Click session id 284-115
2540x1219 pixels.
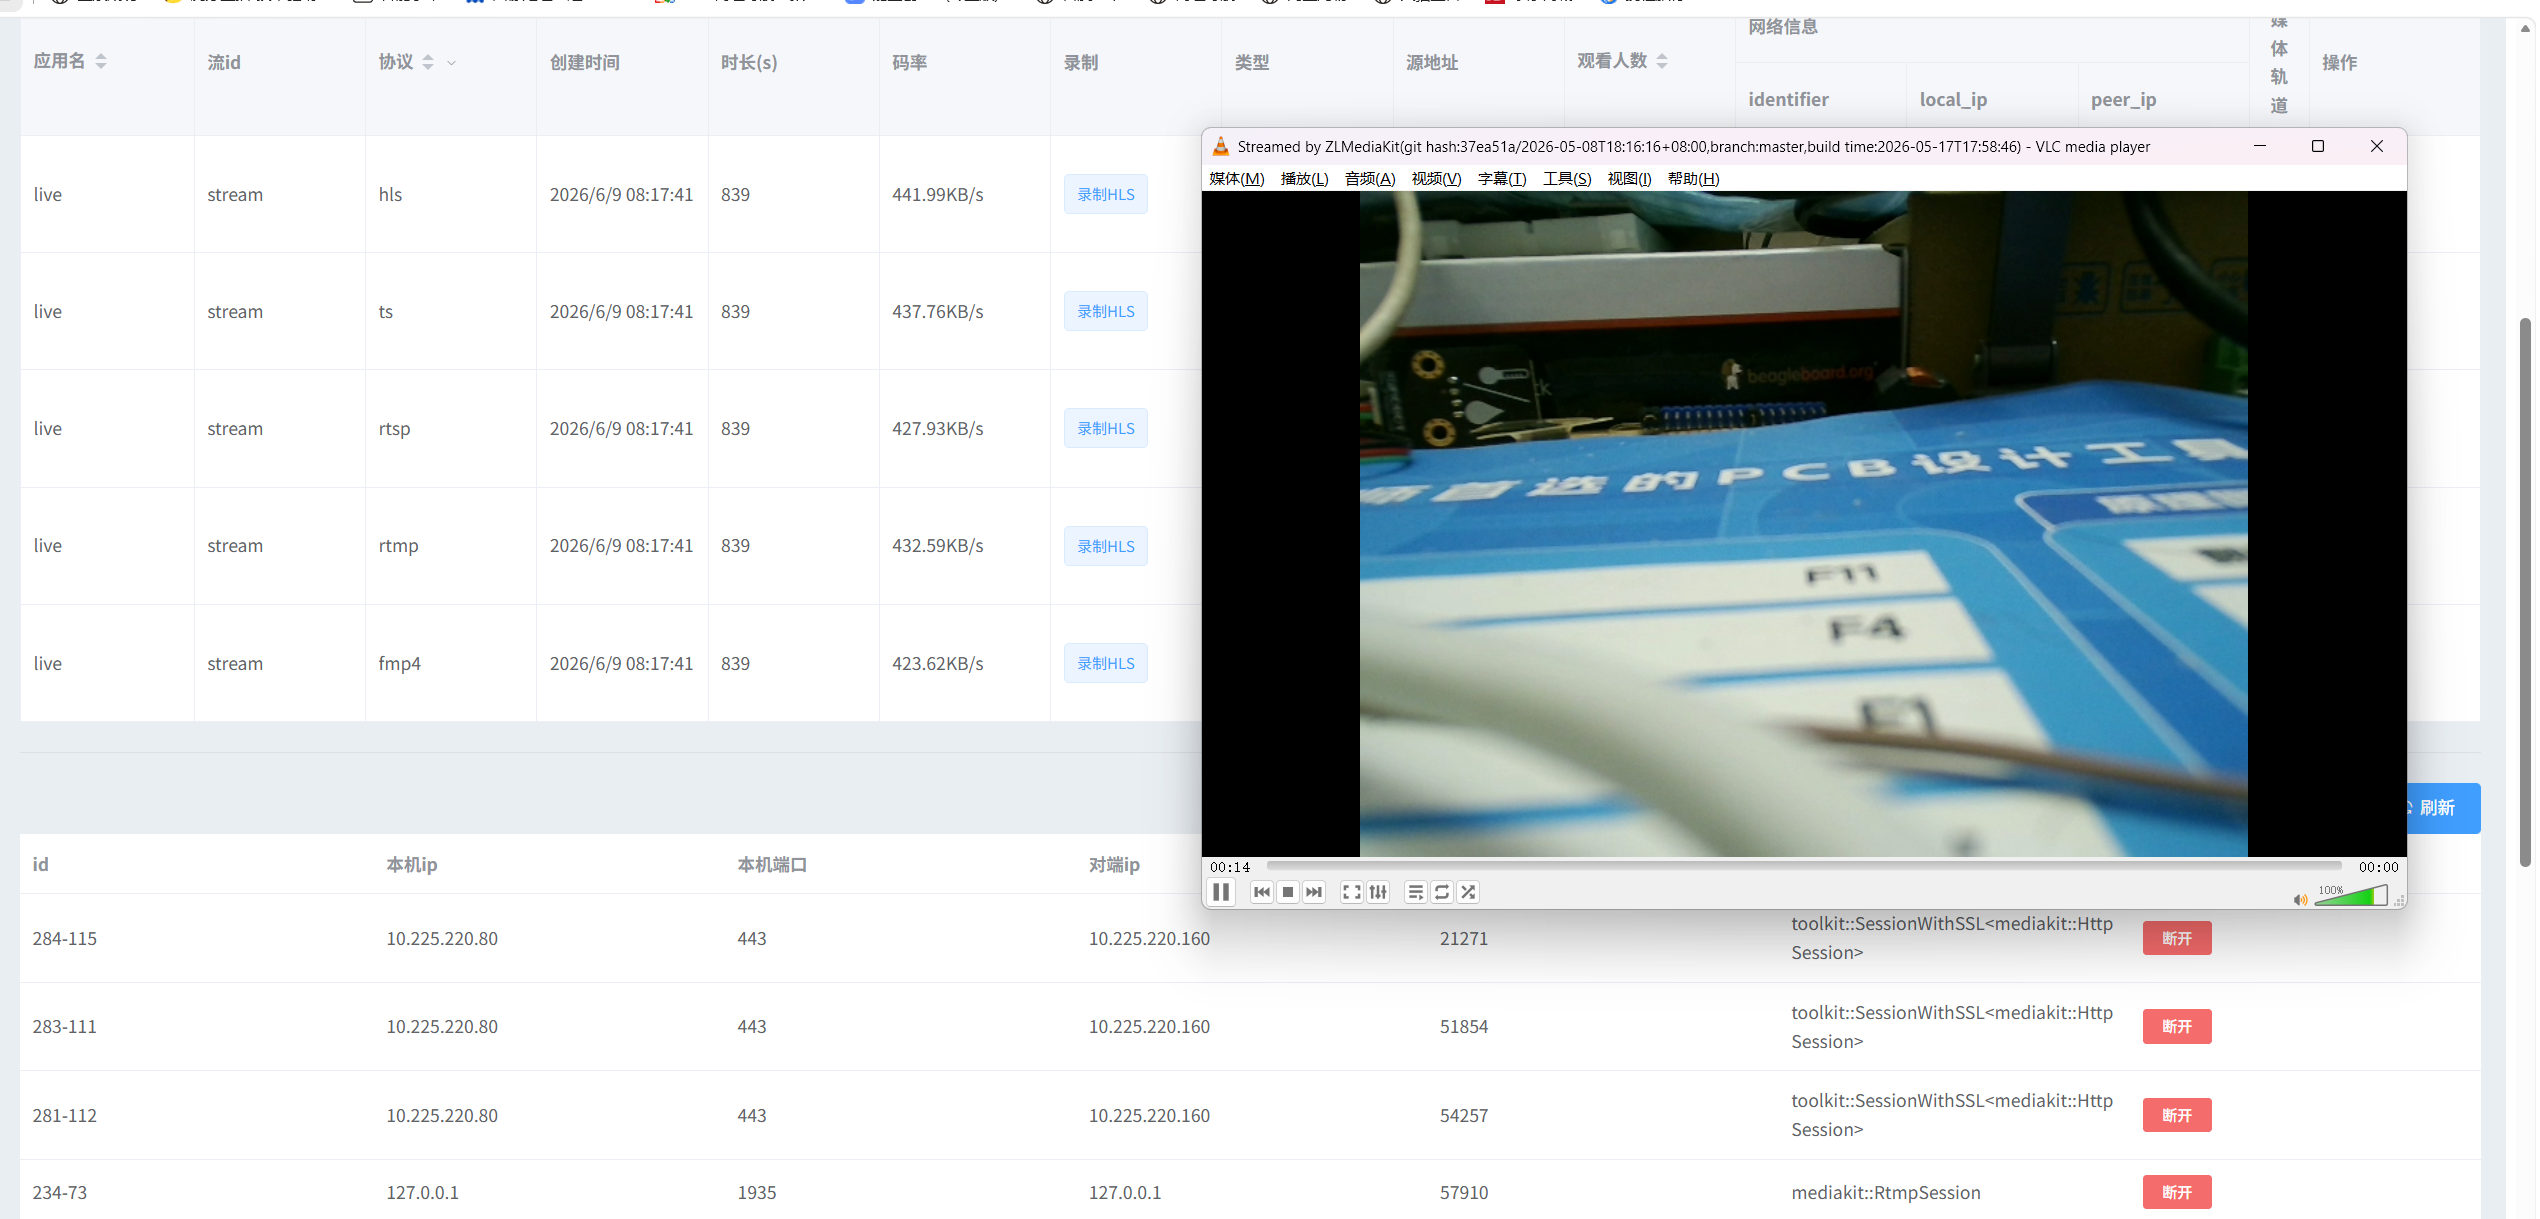pyautogui.click(x=65, y=938)
